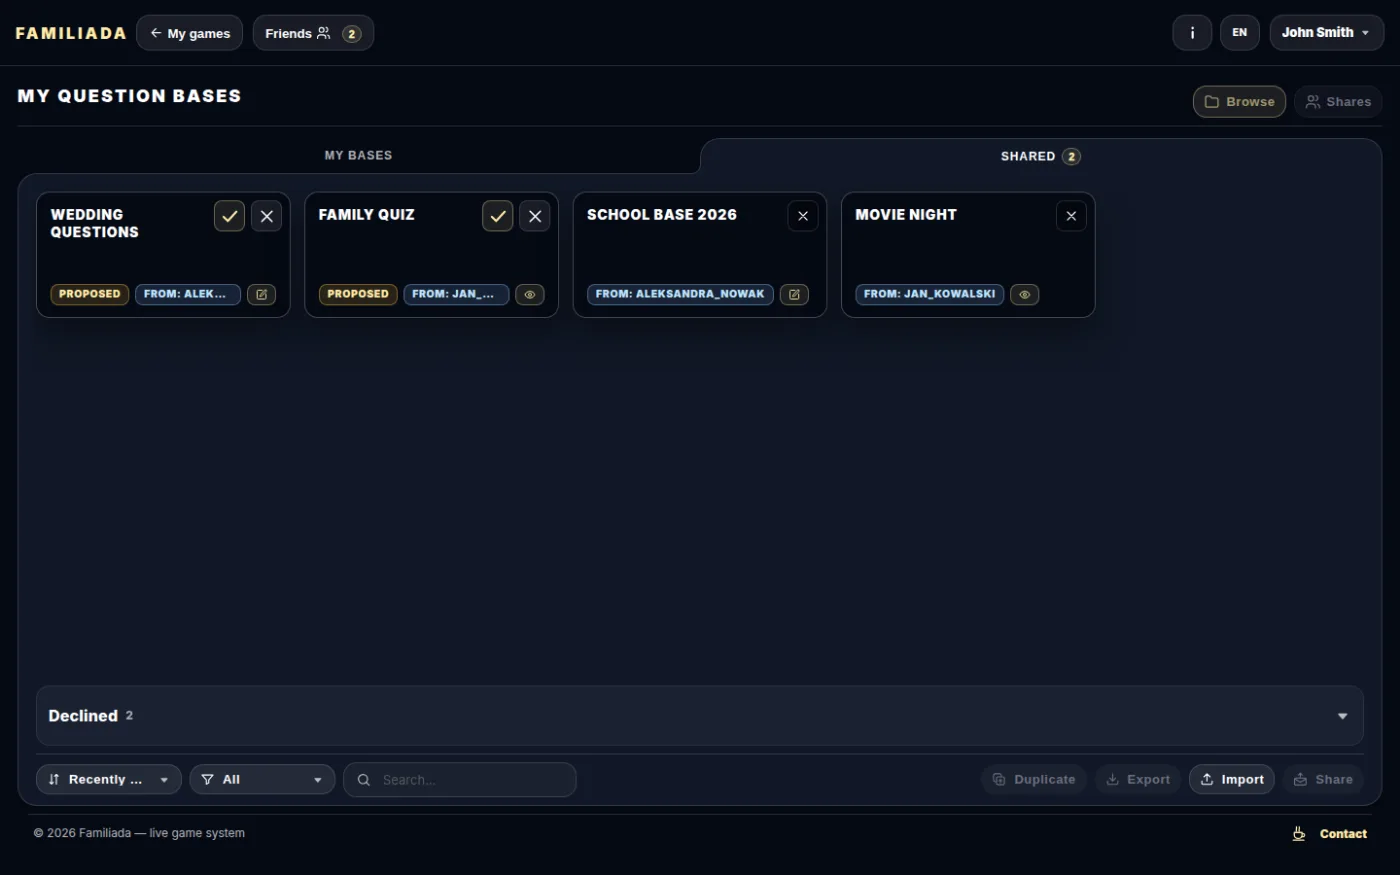Screen dimensions: 1400x875
Task: Click the view-only eye icon on Movie Night card
Action: 1025,294
